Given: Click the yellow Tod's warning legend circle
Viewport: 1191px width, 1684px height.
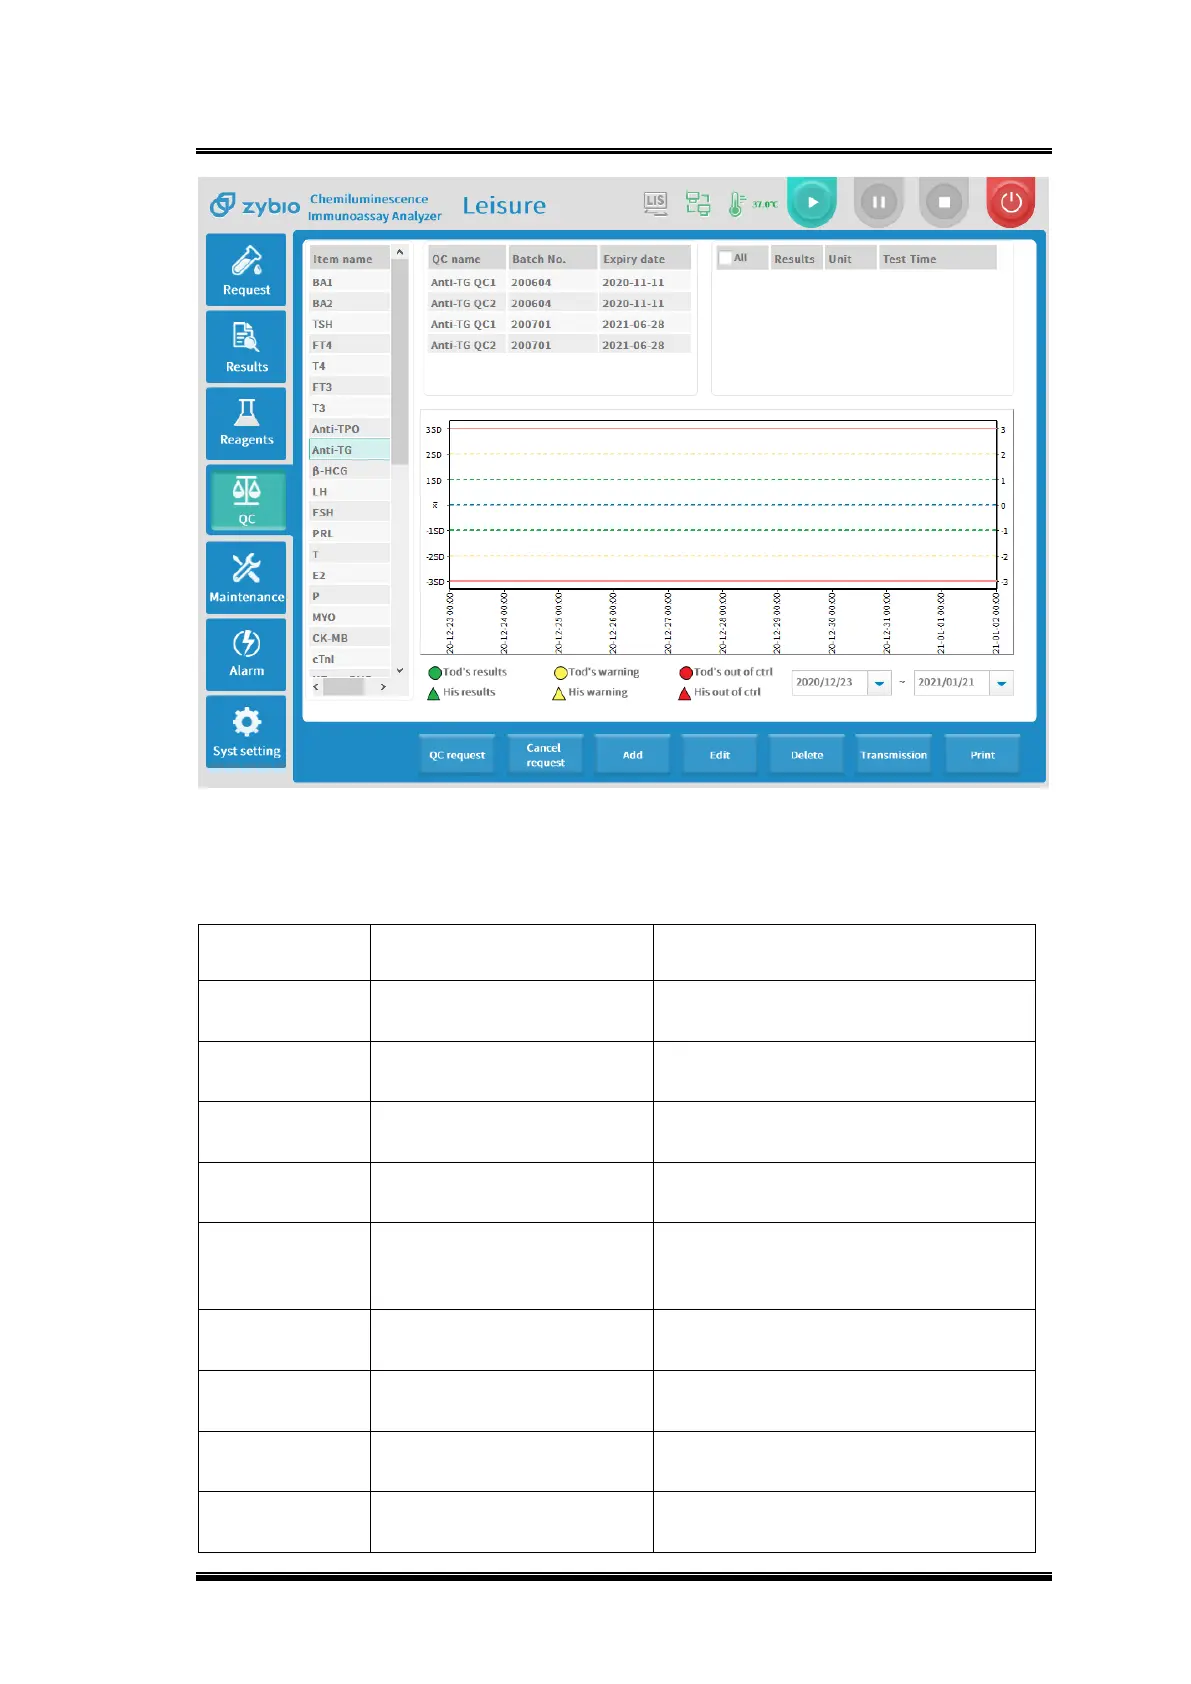Looking at the screenshot, I should [x=561, y=673].
